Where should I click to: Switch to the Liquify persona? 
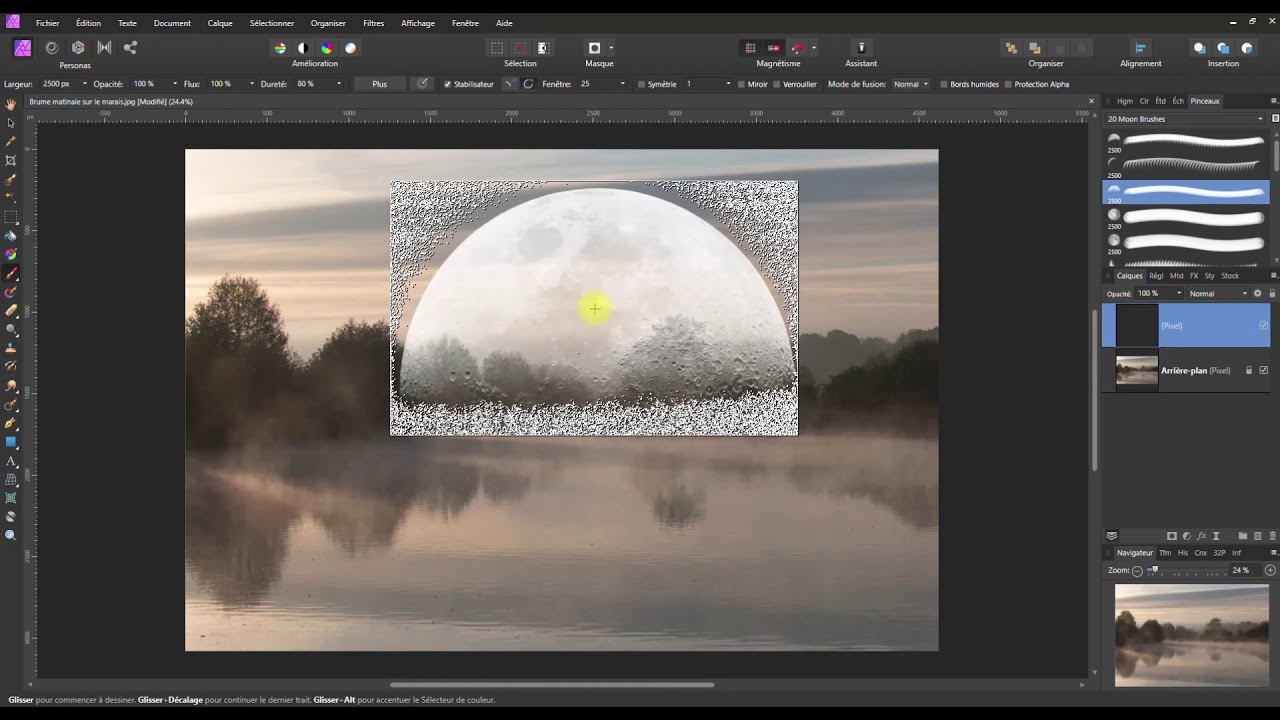(51, 48)
